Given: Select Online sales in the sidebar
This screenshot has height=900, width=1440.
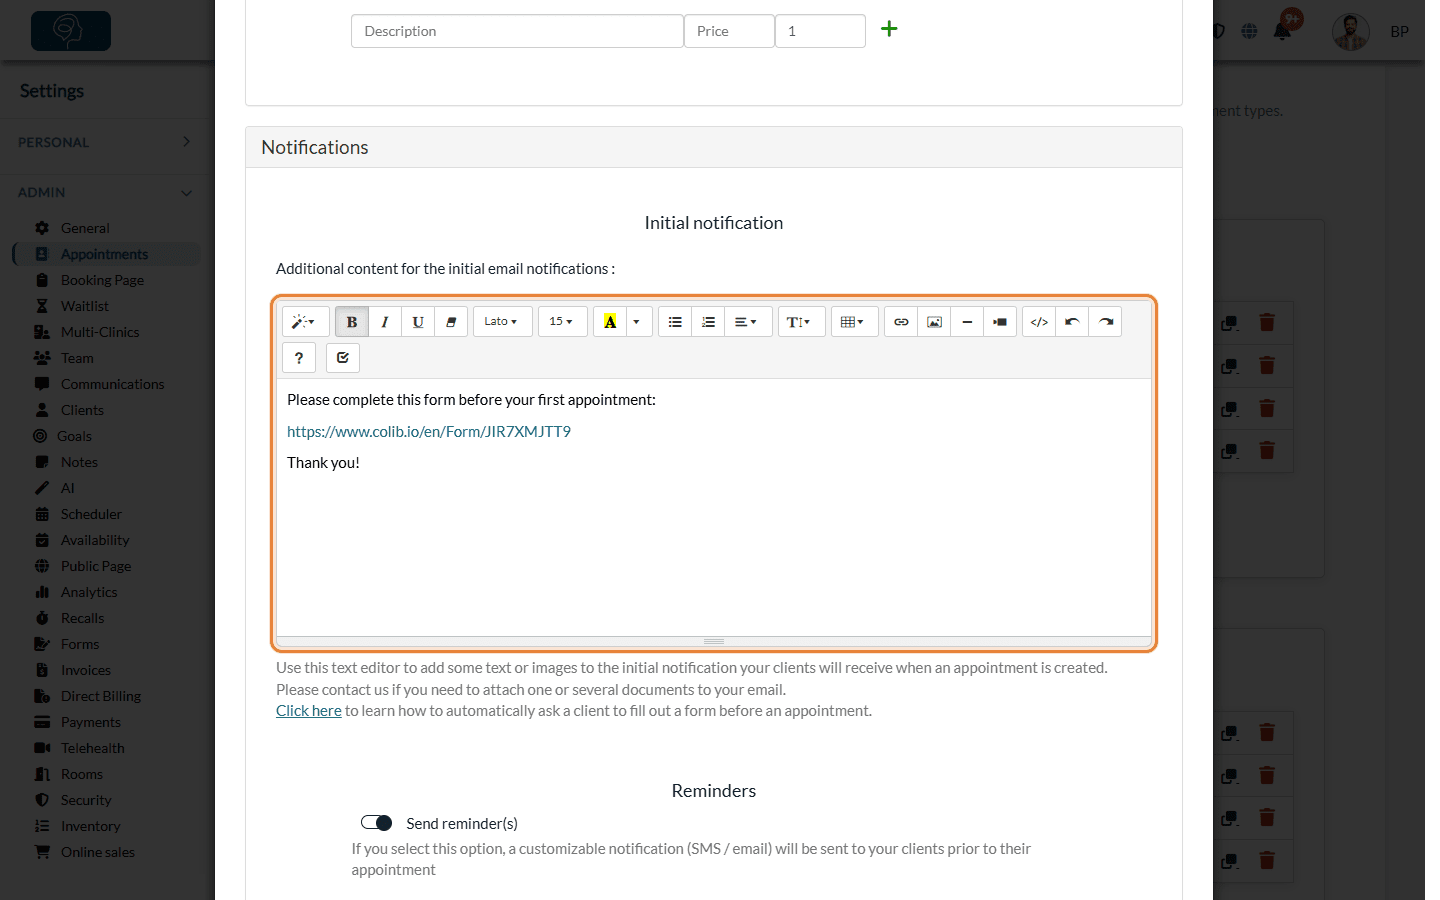Looking at the screenshot, I should click(x=97, y=852).
